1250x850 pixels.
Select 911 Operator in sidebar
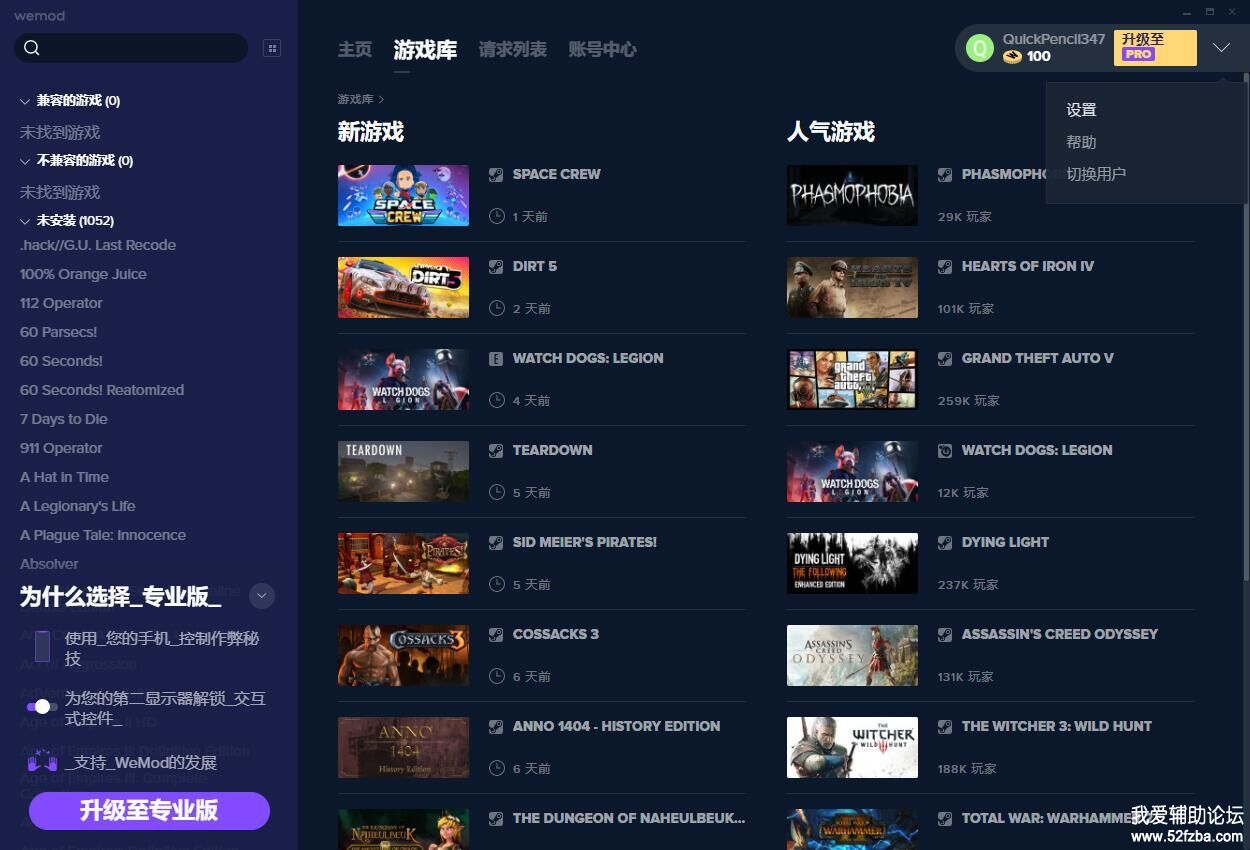(61, 448)
